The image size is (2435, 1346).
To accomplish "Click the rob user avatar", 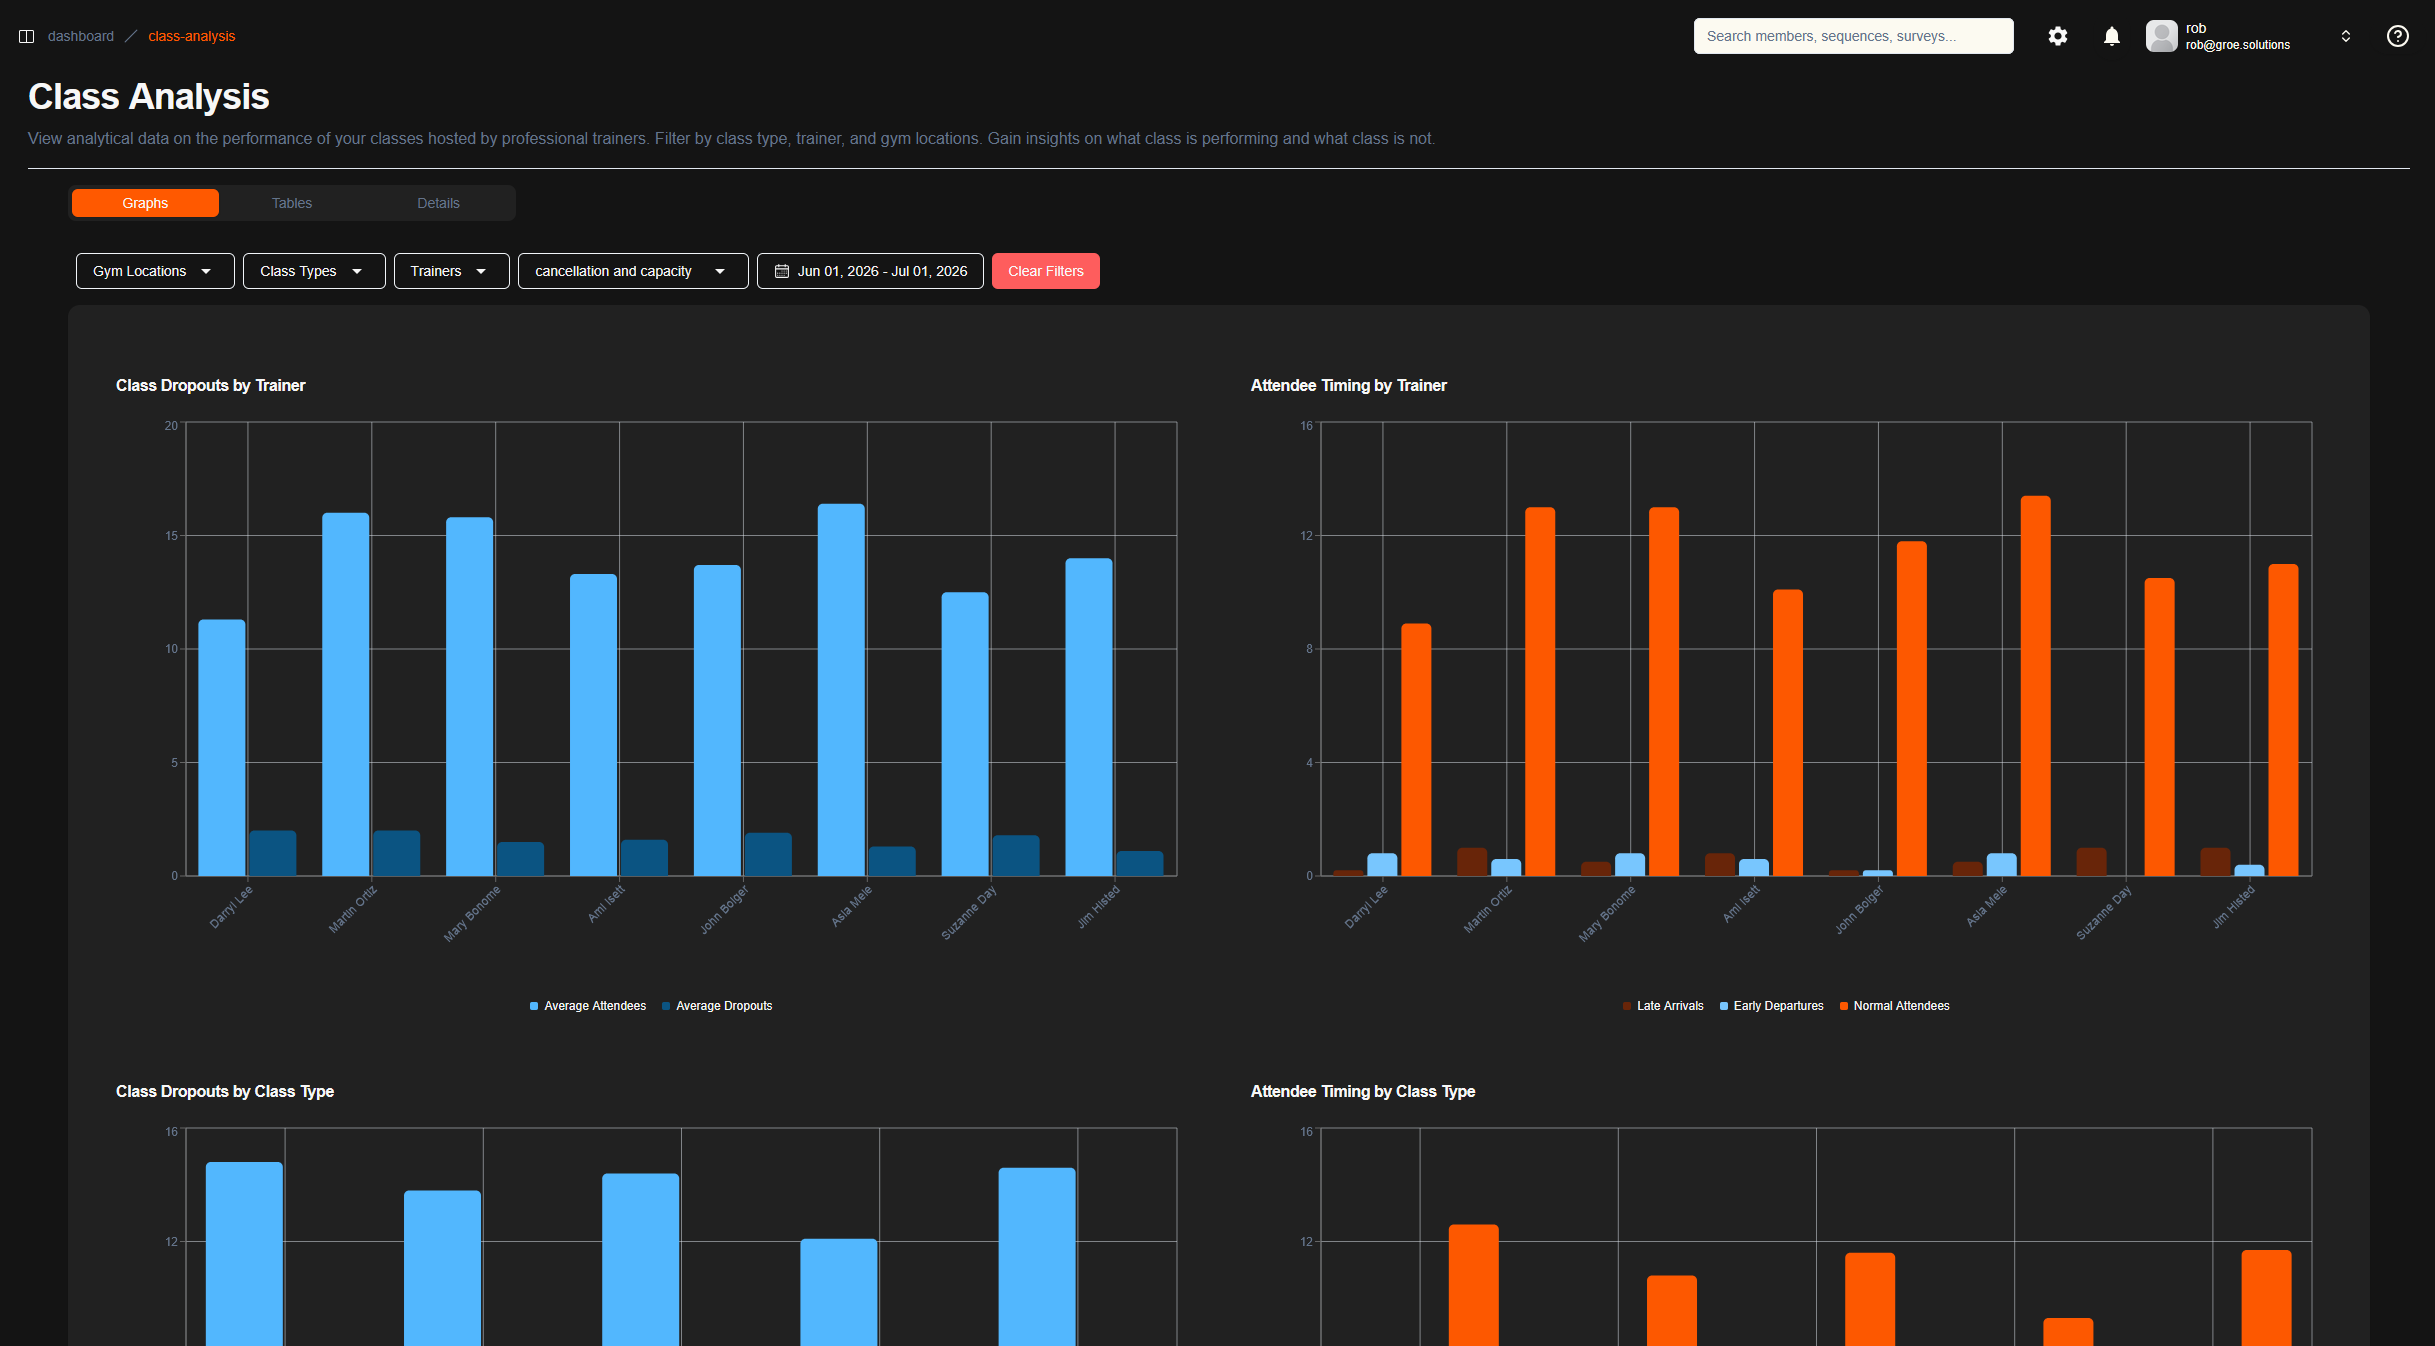I will pyautogui.click(x=2161, y=36).
